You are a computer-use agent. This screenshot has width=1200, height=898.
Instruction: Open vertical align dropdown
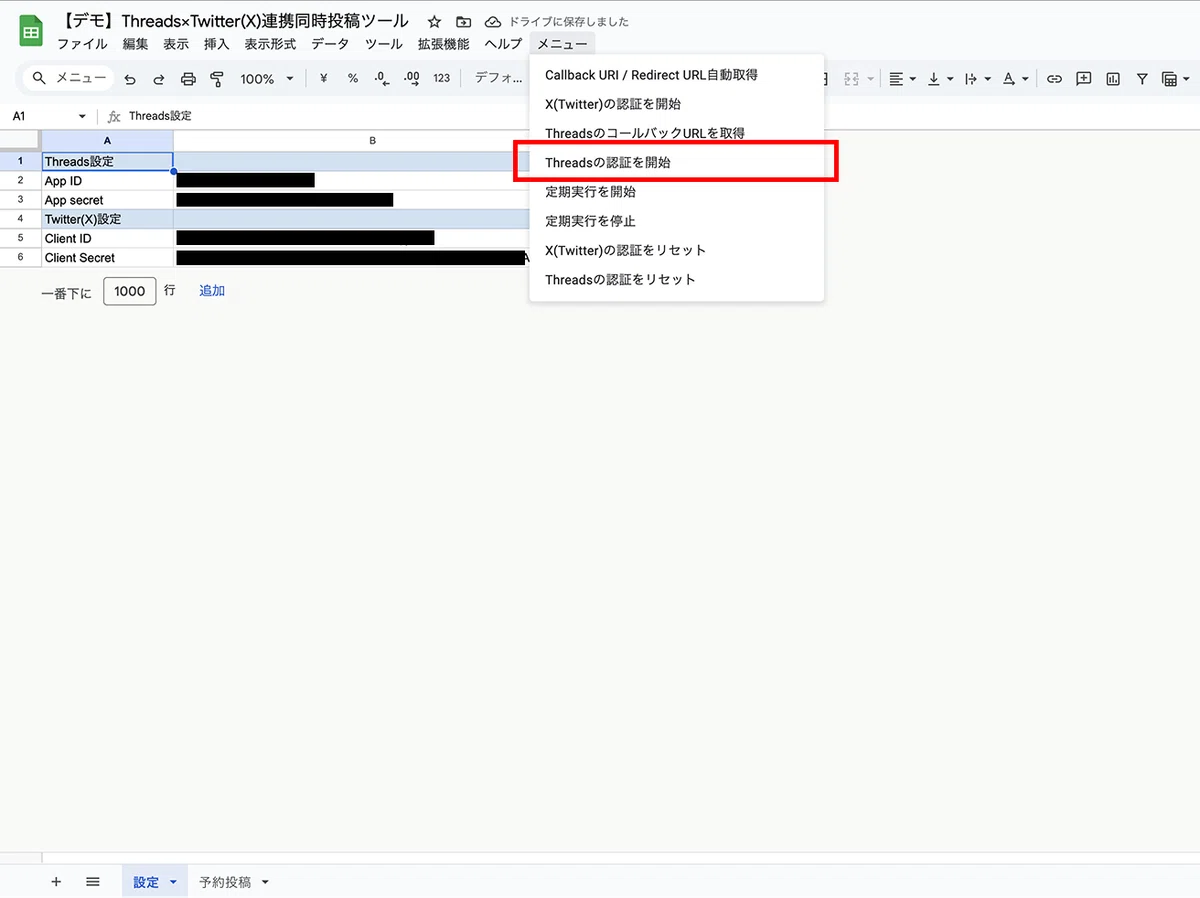(x=941, y=79)
